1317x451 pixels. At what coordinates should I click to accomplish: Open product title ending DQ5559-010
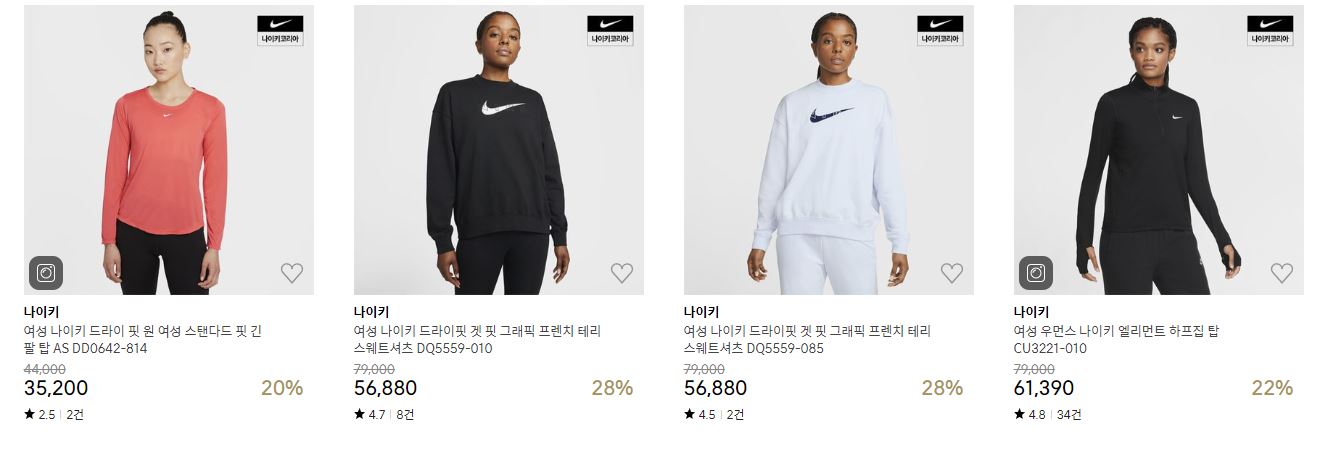tap(477, 340)
